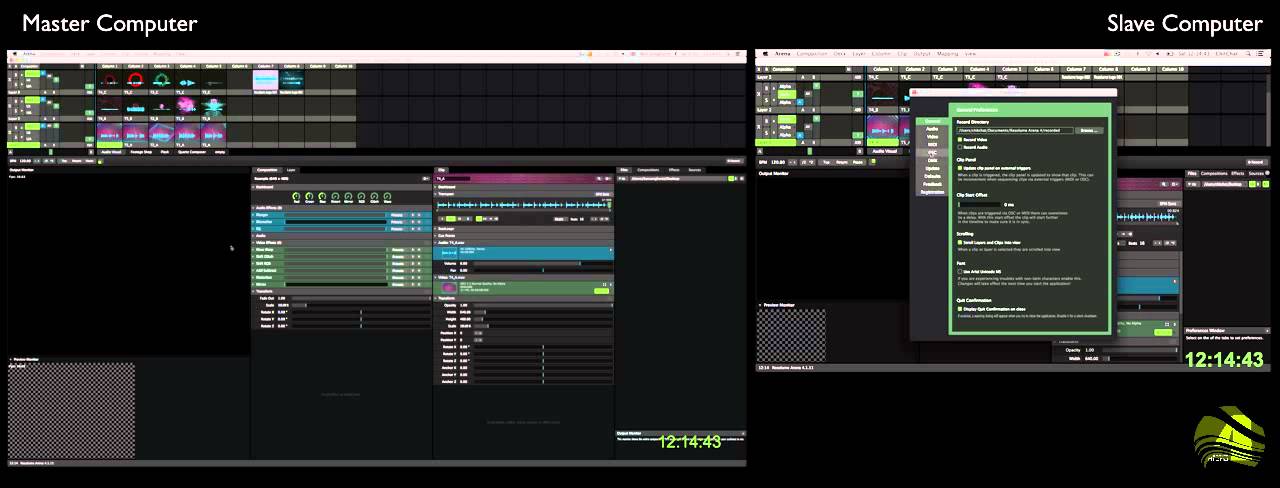Collapse Composition Dashboard section on Master
Image resolution: width=1280 pixels, height=488 pixels.
click(254, 186)
